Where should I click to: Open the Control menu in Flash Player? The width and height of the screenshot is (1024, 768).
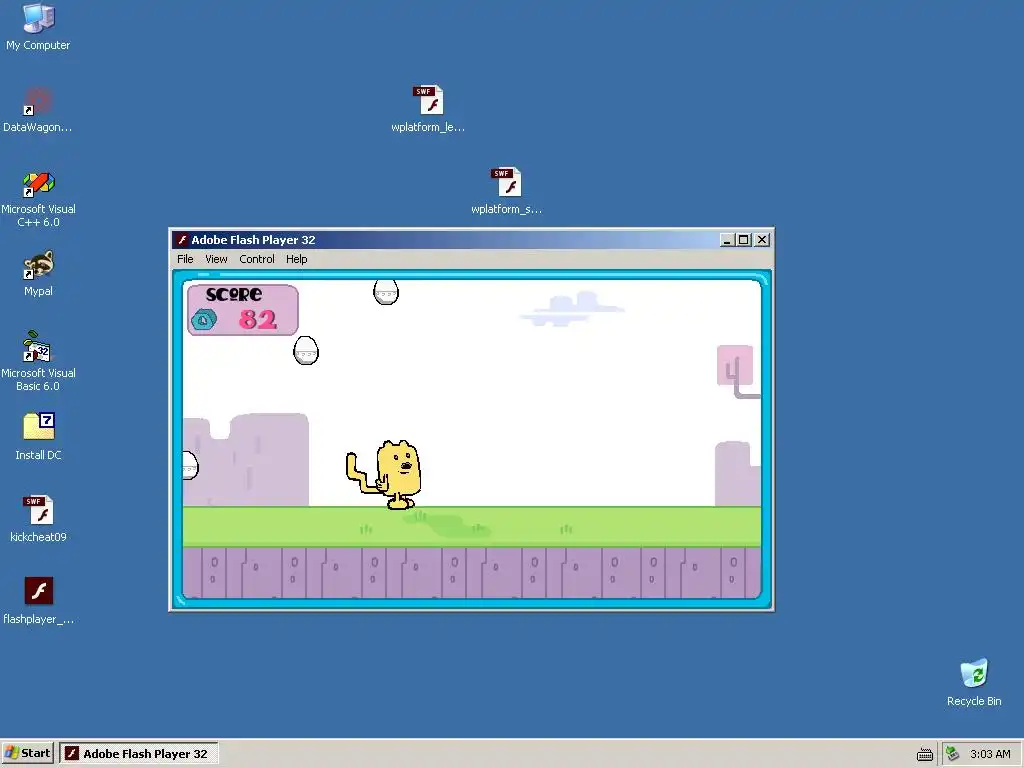[257, 259]
